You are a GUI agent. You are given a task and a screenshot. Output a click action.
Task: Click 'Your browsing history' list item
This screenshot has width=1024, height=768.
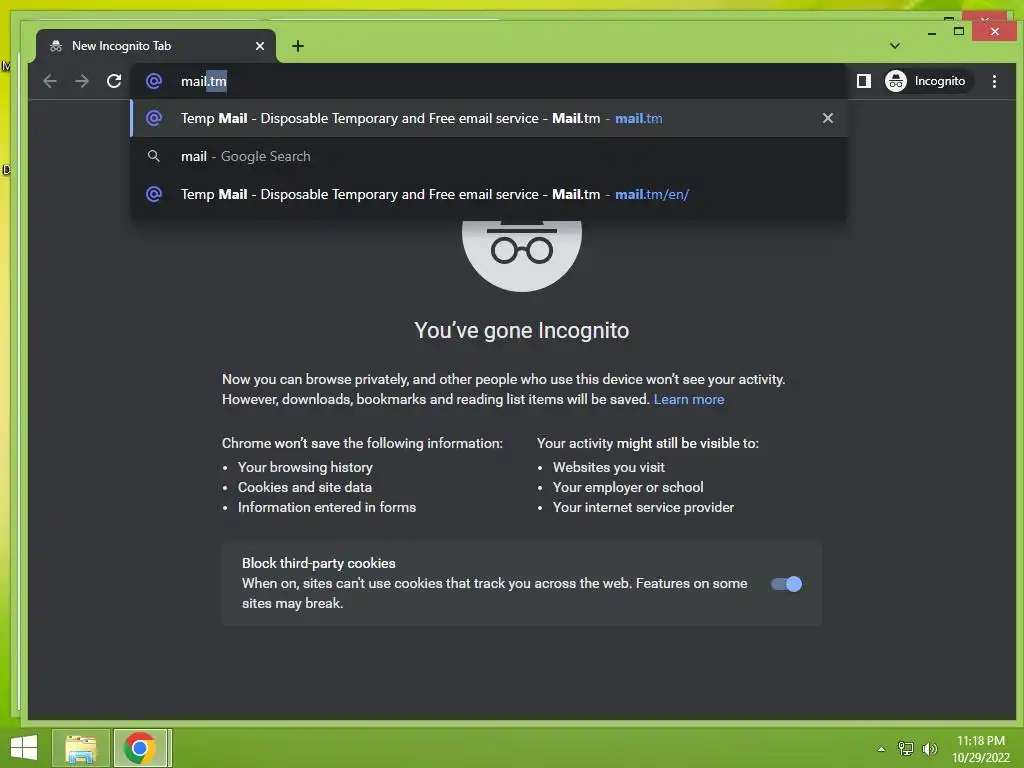(x=305, y=468)
